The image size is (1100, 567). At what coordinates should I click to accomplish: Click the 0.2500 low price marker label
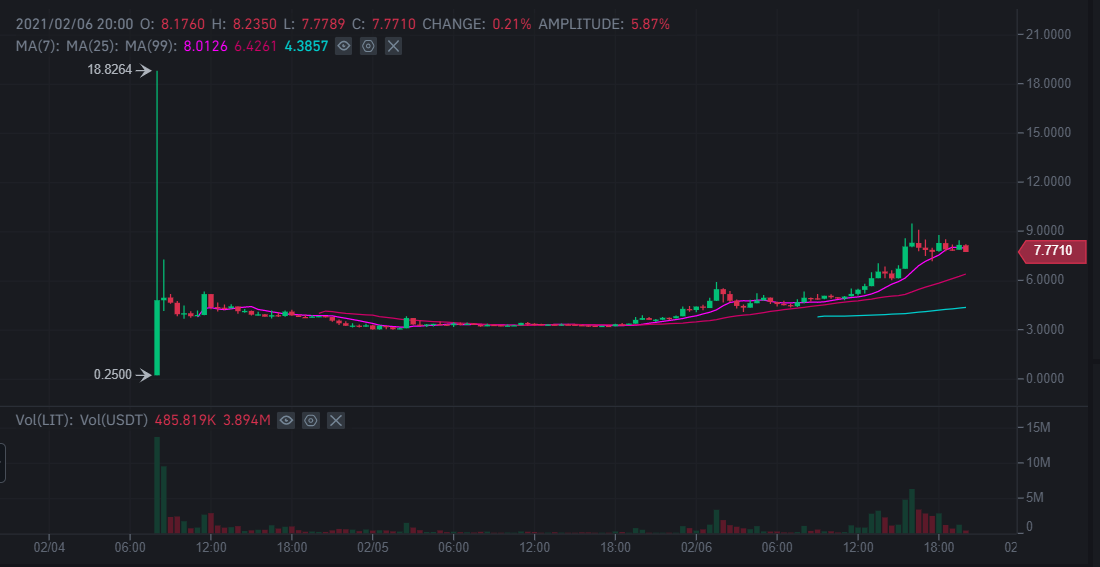point(112,375)
